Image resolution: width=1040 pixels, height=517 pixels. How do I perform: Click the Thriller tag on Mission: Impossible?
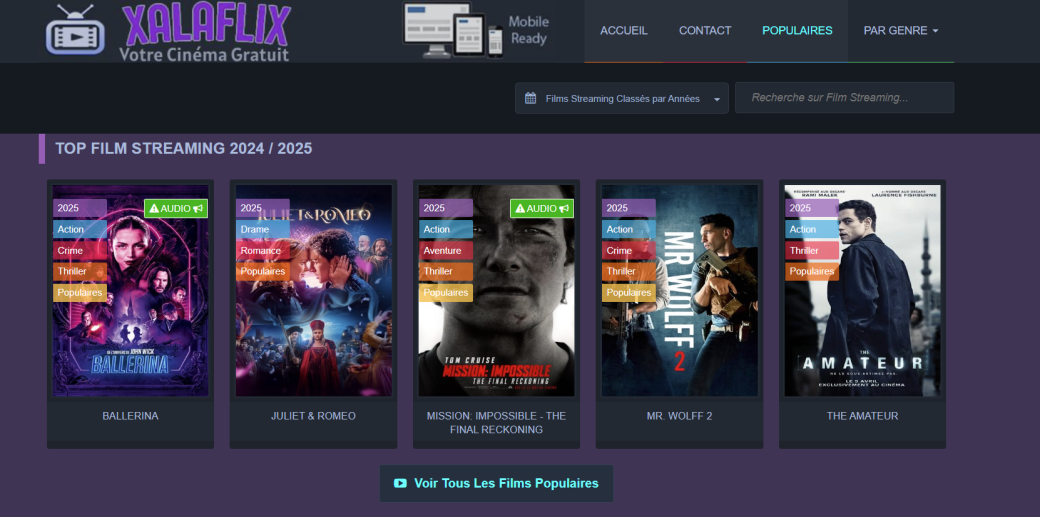pos(446,271)
